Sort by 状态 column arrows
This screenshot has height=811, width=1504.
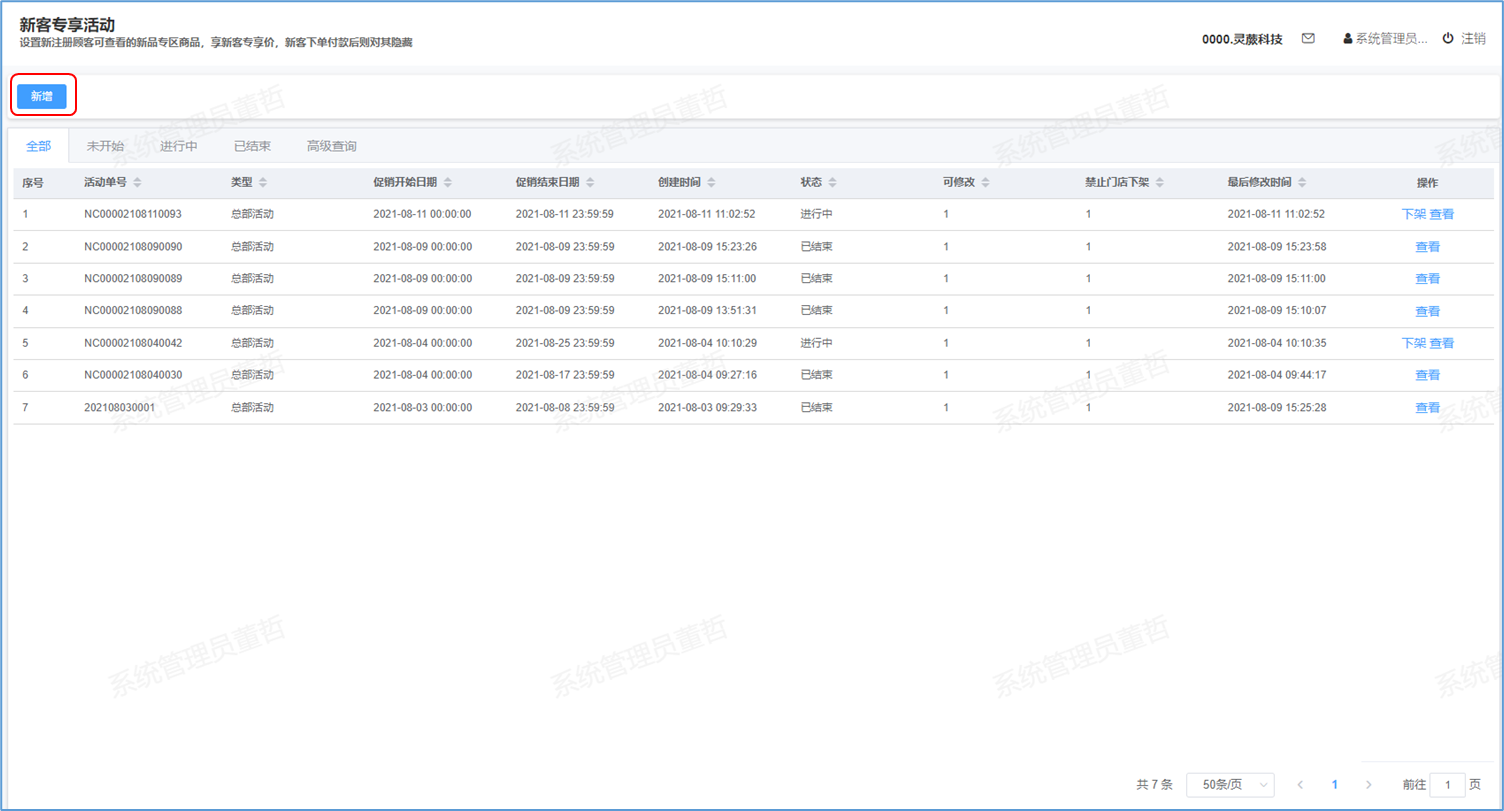832,183
